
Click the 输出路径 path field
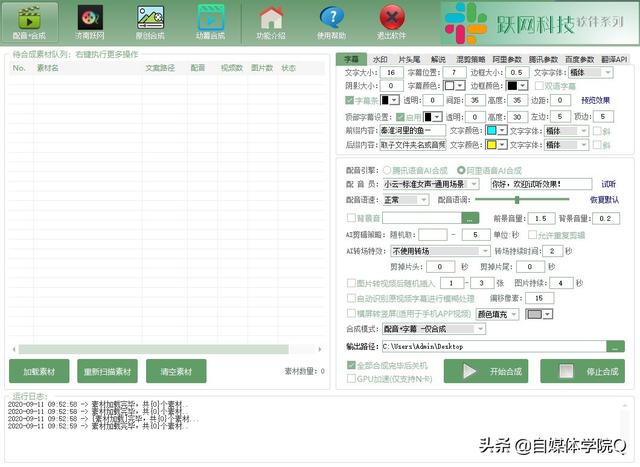click(x=494, y=347)
